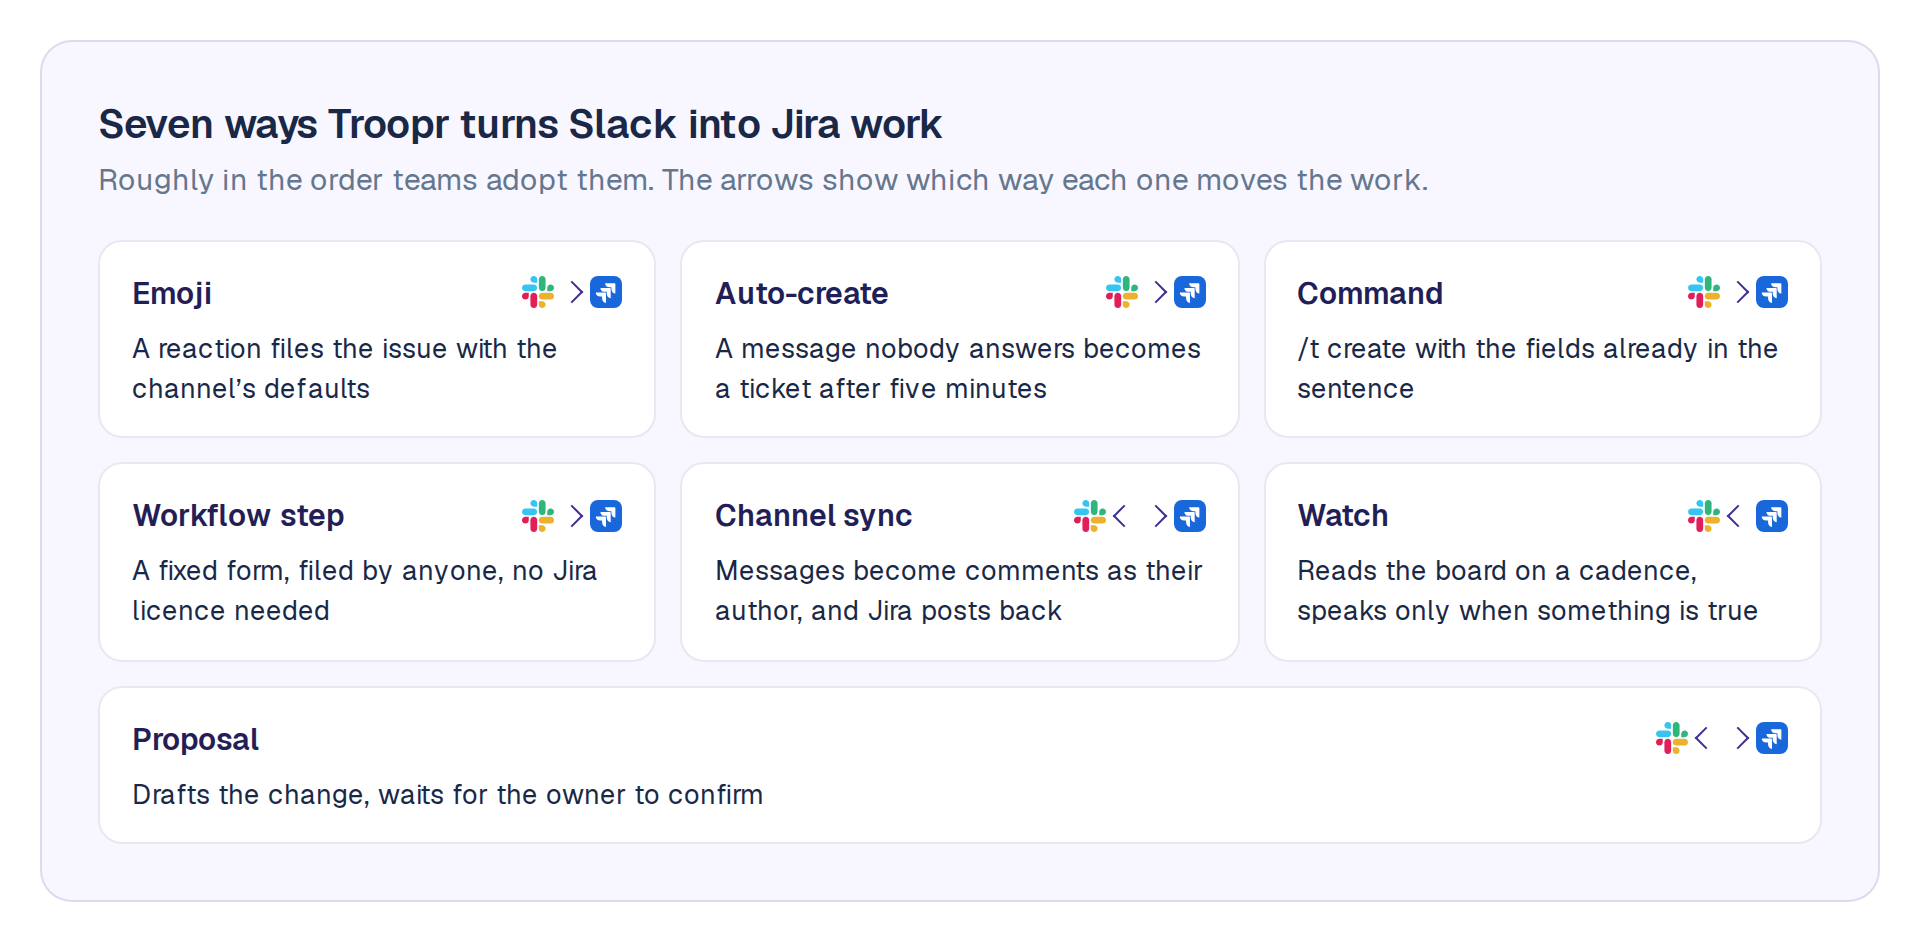The height and width of the screenshot is (942, 1920).
Task: Click the right arrow on Channel sync card
Action: coord(1161,516)
